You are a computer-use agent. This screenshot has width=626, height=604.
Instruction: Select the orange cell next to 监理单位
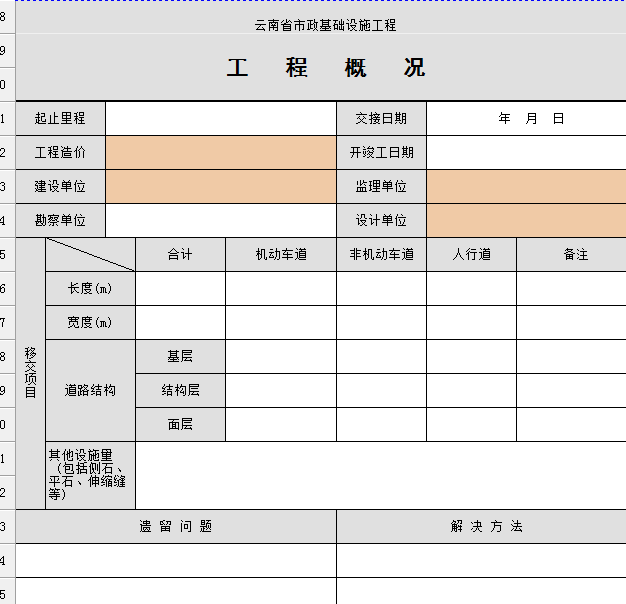pyautogui.click(x=526, y=186)
